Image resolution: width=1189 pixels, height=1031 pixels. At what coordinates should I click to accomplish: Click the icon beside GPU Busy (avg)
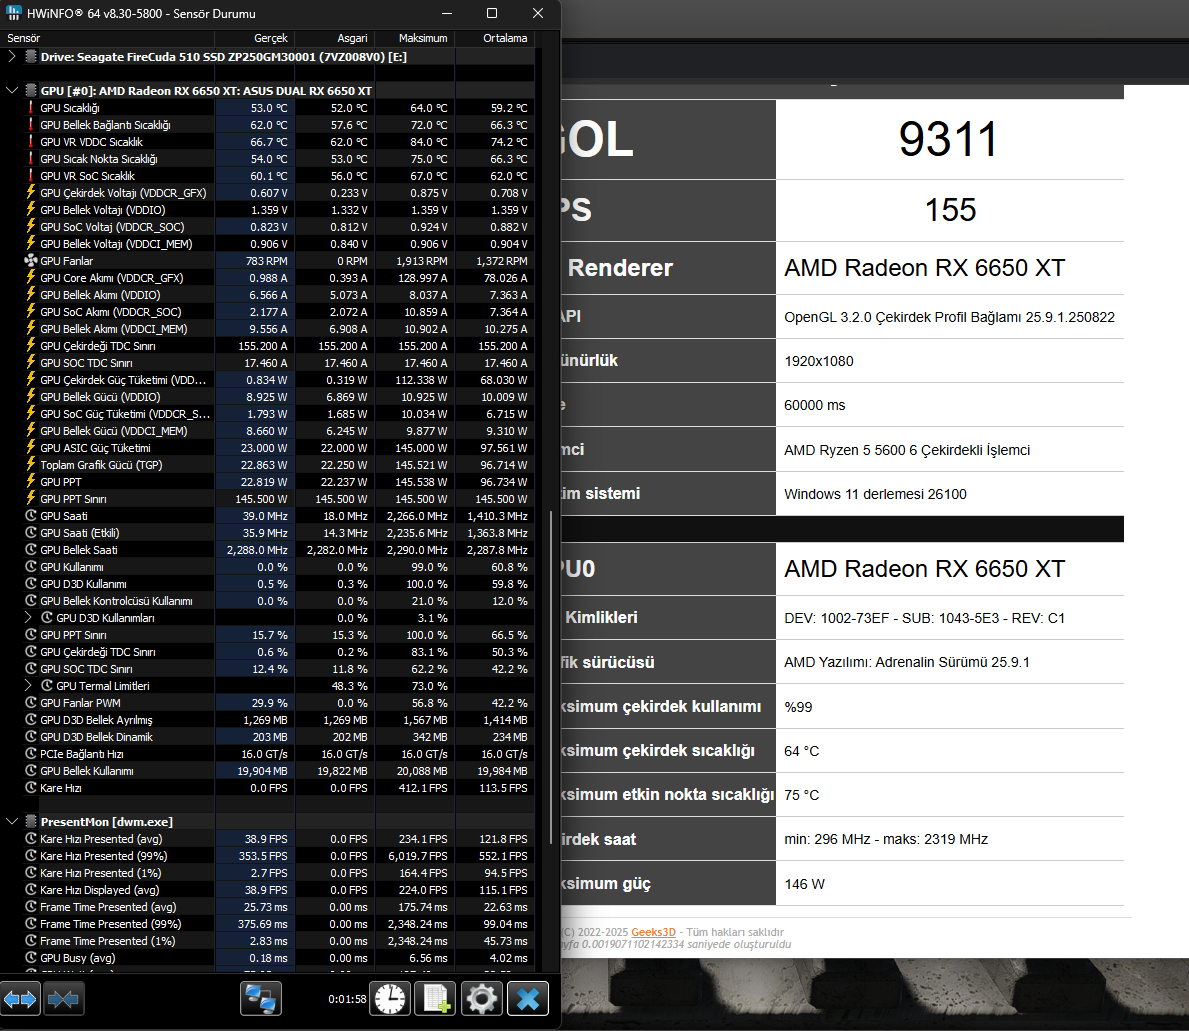click(x=31, y=957)
